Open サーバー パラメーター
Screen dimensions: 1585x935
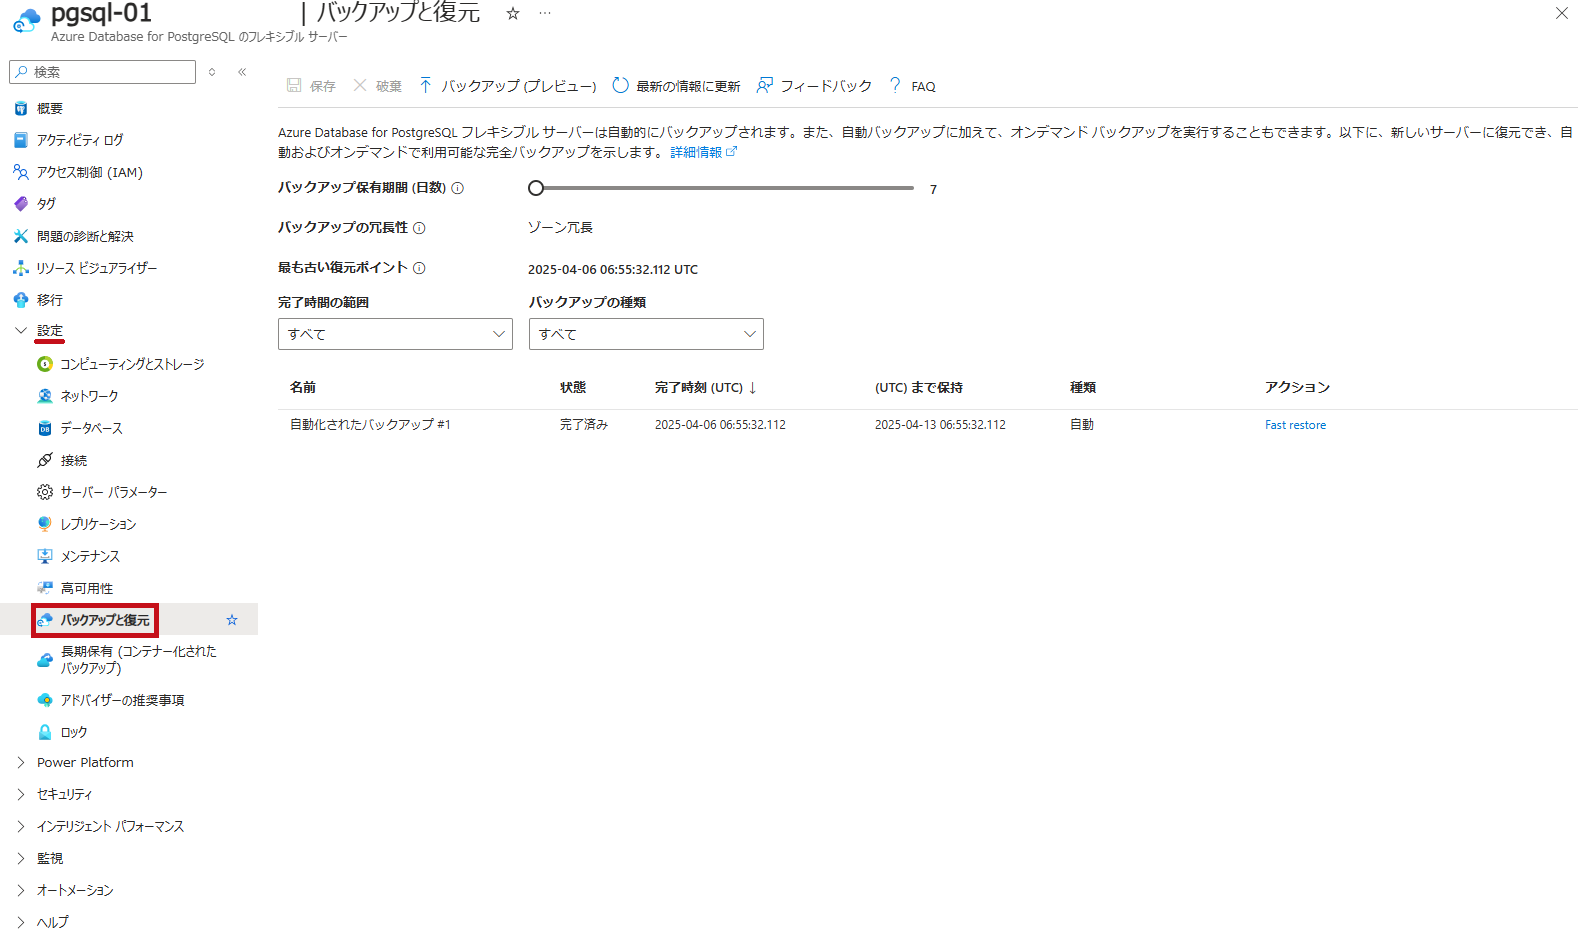point(114,492)
